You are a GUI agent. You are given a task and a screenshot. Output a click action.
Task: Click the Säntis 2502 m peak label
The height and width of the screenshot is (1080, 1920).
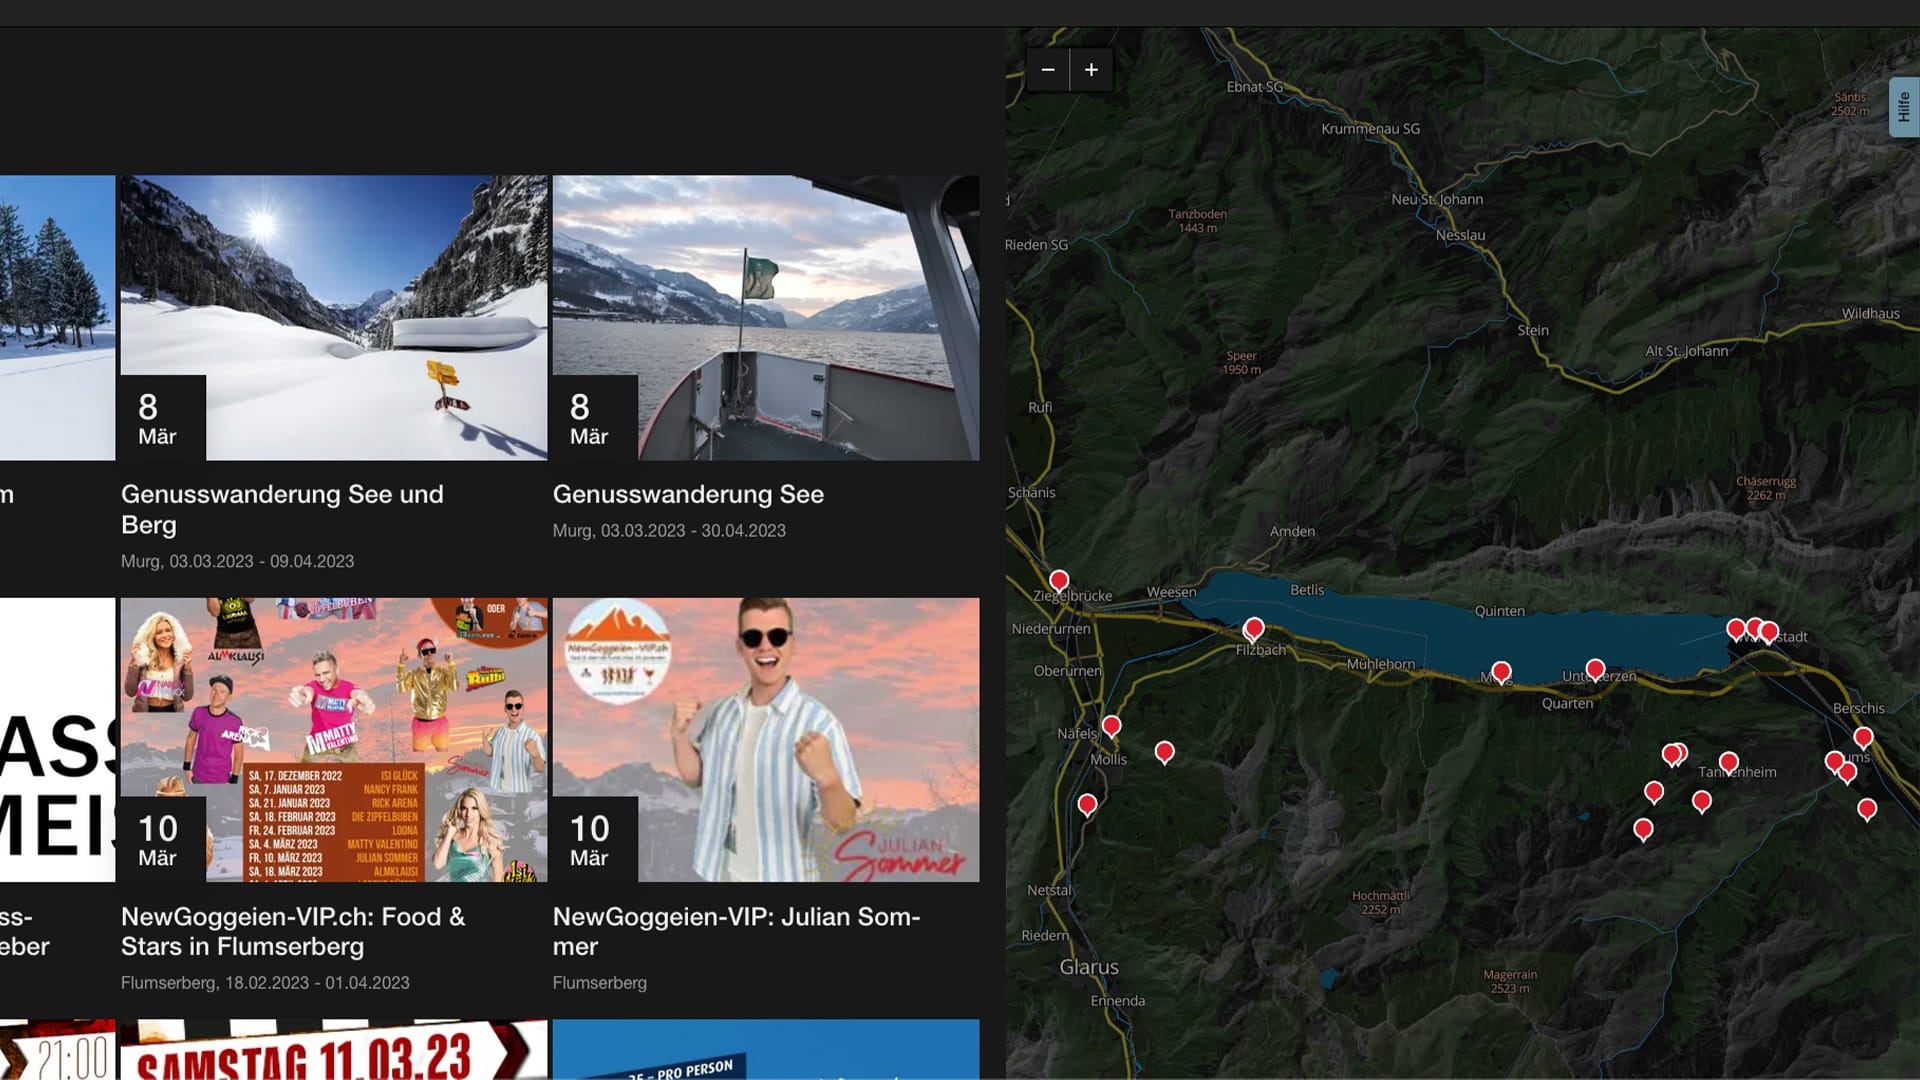(1850, 104)
